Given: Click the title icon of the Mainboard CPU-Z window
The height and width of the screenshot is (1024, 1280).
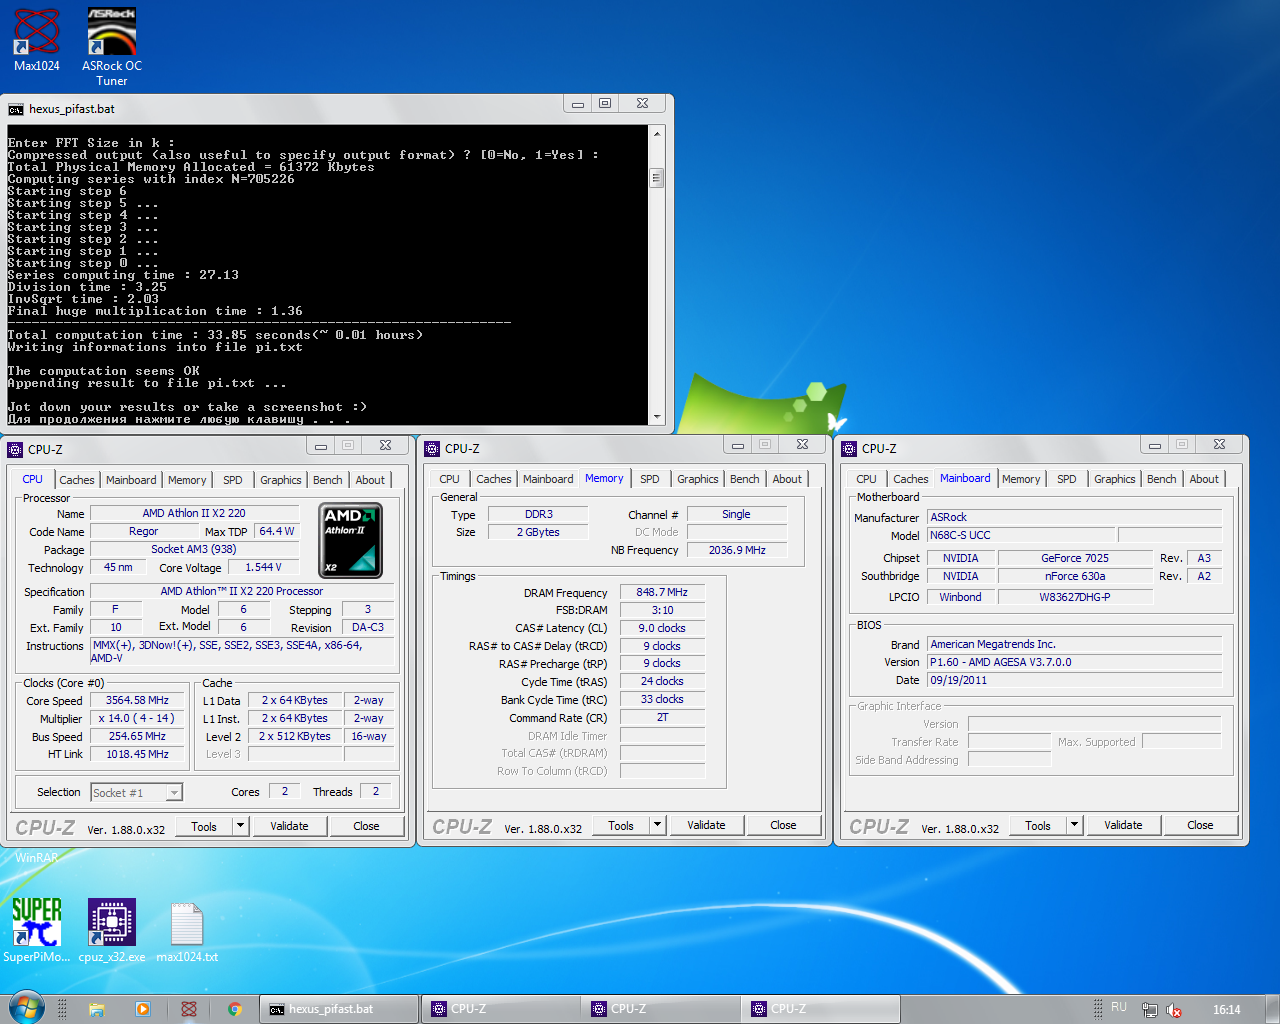Looking at the screenshot, I should pyautogui.click(x=849, y=449).
